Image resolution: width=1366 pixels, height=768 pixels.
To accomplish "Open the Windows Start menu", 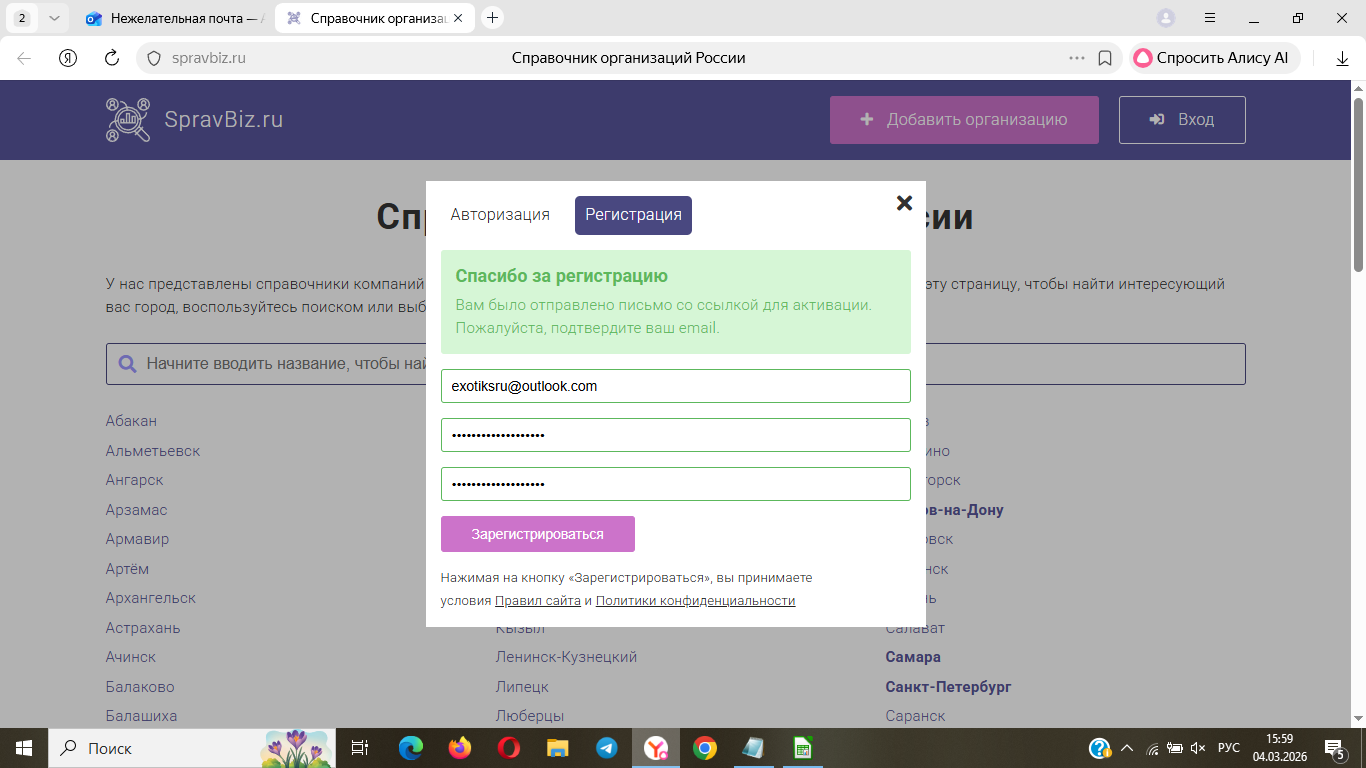I will coord(22,748).
